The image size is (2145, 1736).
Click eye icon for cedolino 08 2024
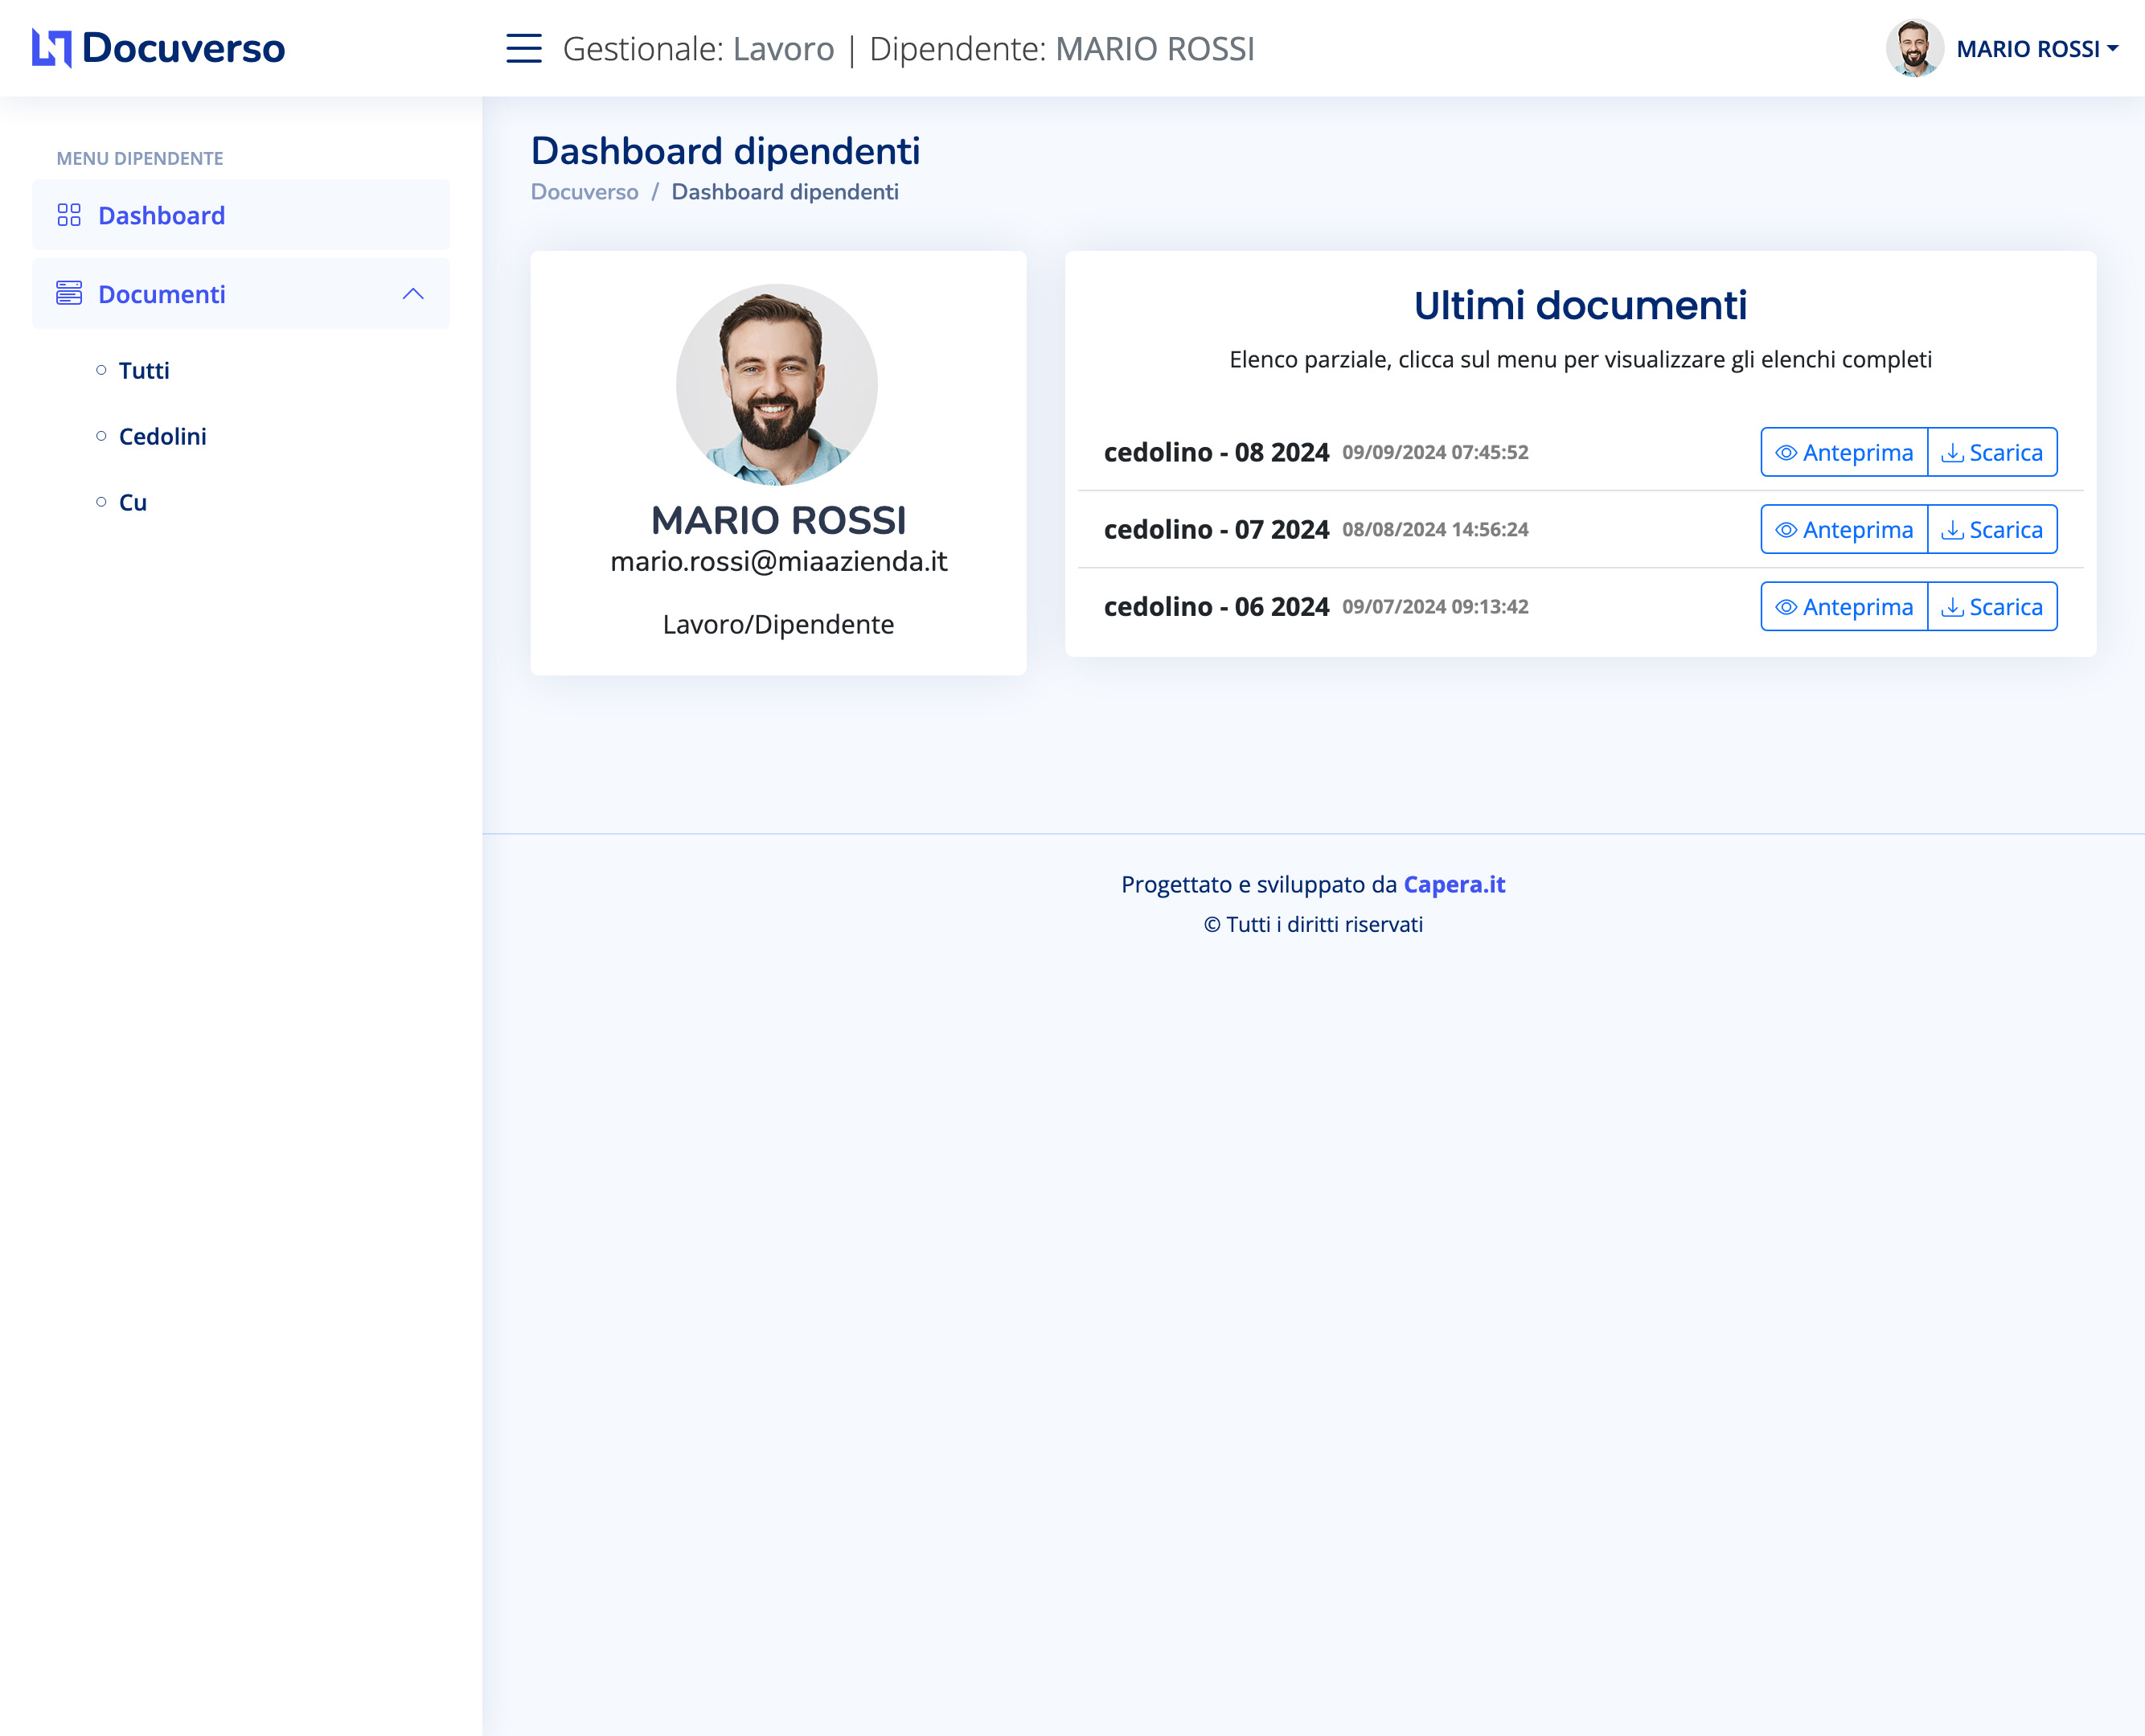(1785, 453)
